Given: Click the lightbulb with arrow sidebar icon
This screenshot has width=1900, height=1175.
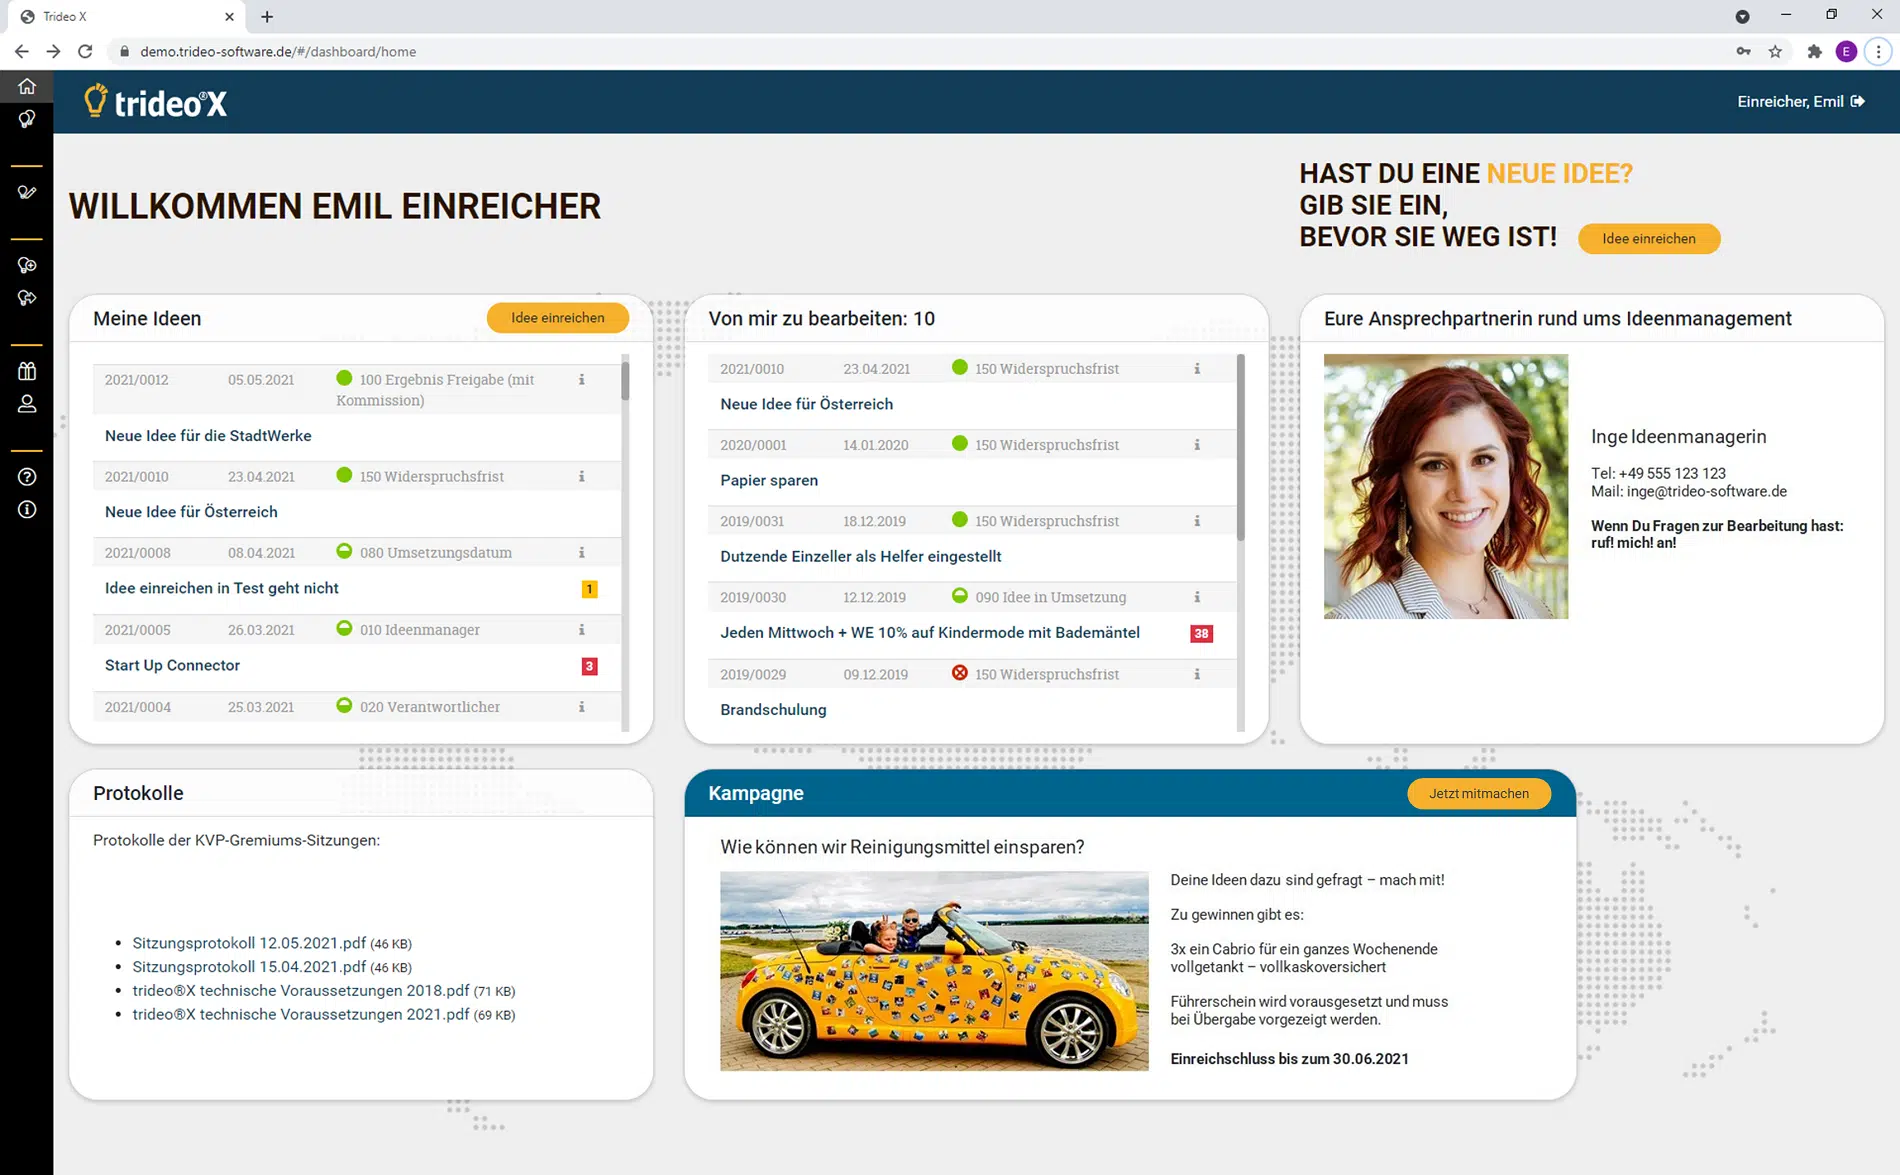Looking at the screenshot, I should 27,298.
